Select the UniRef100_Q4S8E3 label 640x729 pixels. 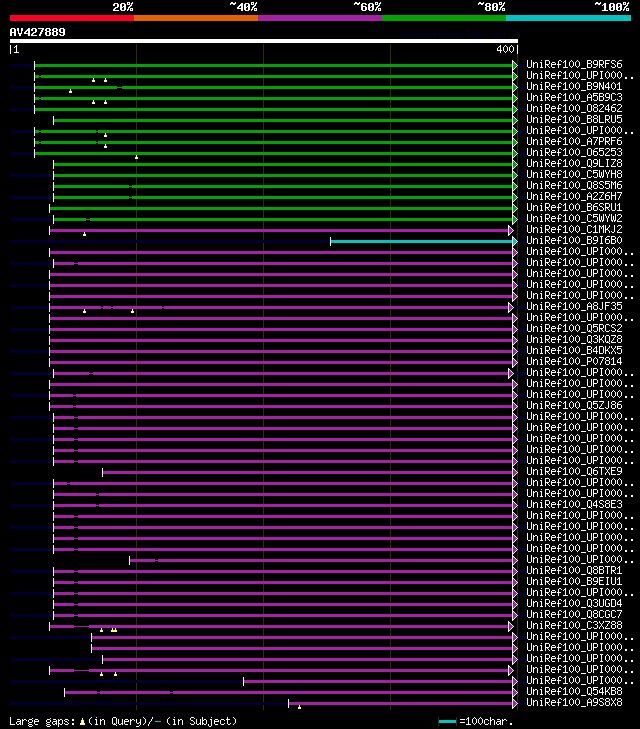[574, 504]
